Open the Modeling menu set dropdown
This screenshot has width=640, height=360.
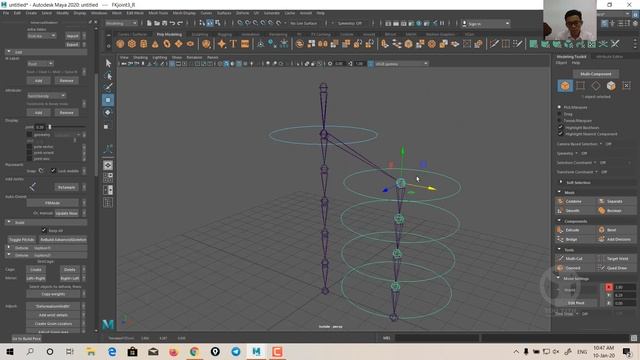[121, 23]
